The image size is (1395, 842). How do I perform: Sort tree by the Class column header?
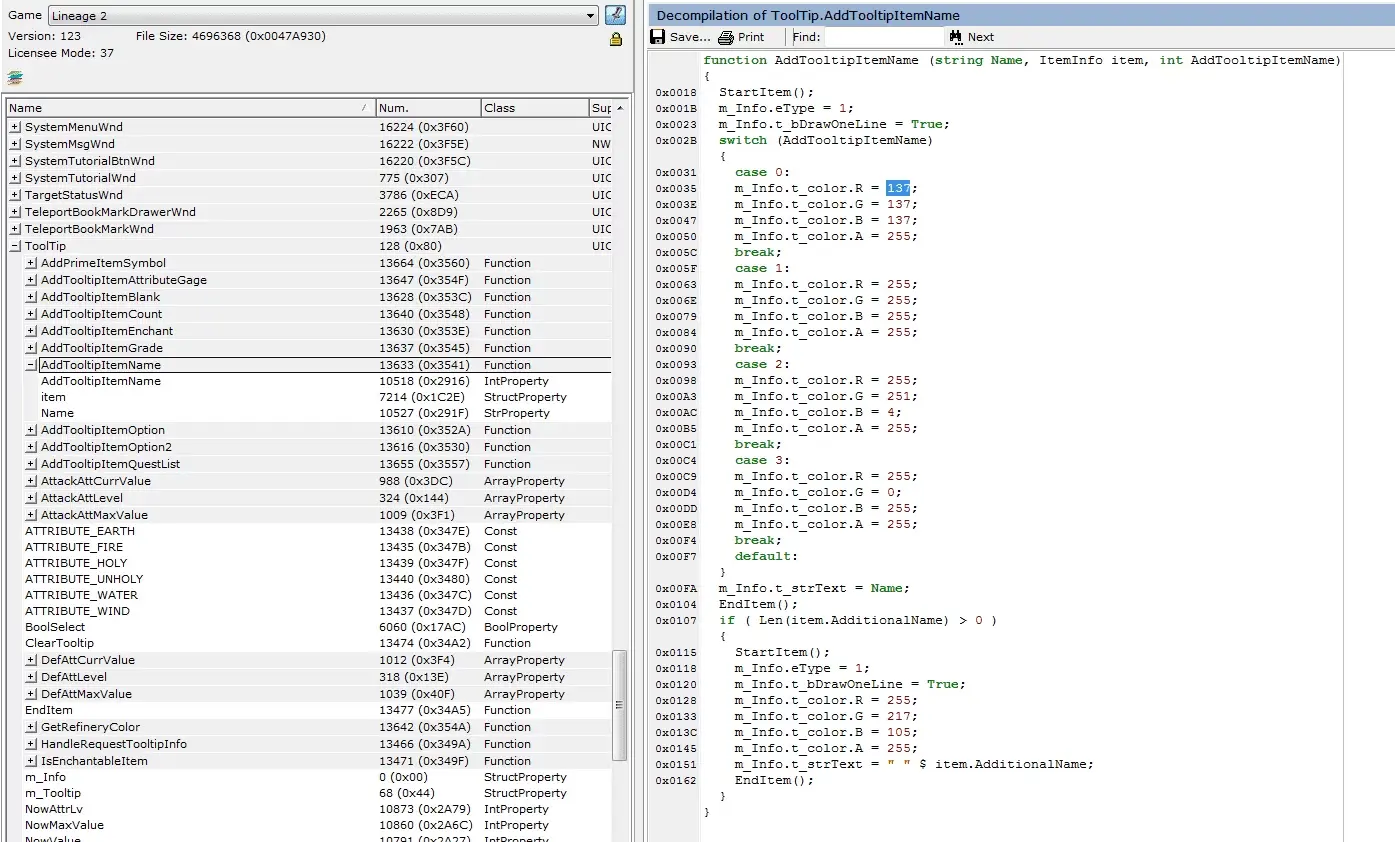(535, 108)
